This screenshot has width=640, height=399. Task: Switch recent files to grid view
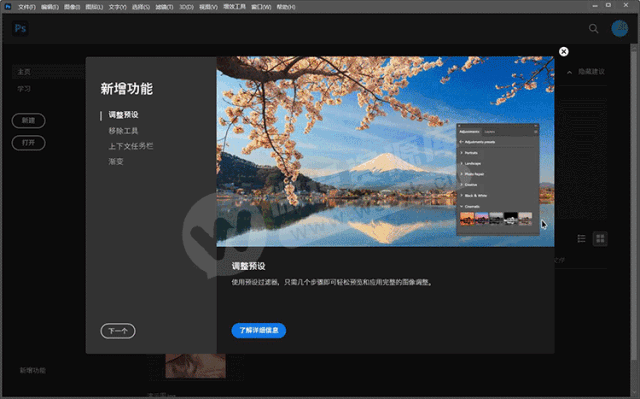point(600,239)
